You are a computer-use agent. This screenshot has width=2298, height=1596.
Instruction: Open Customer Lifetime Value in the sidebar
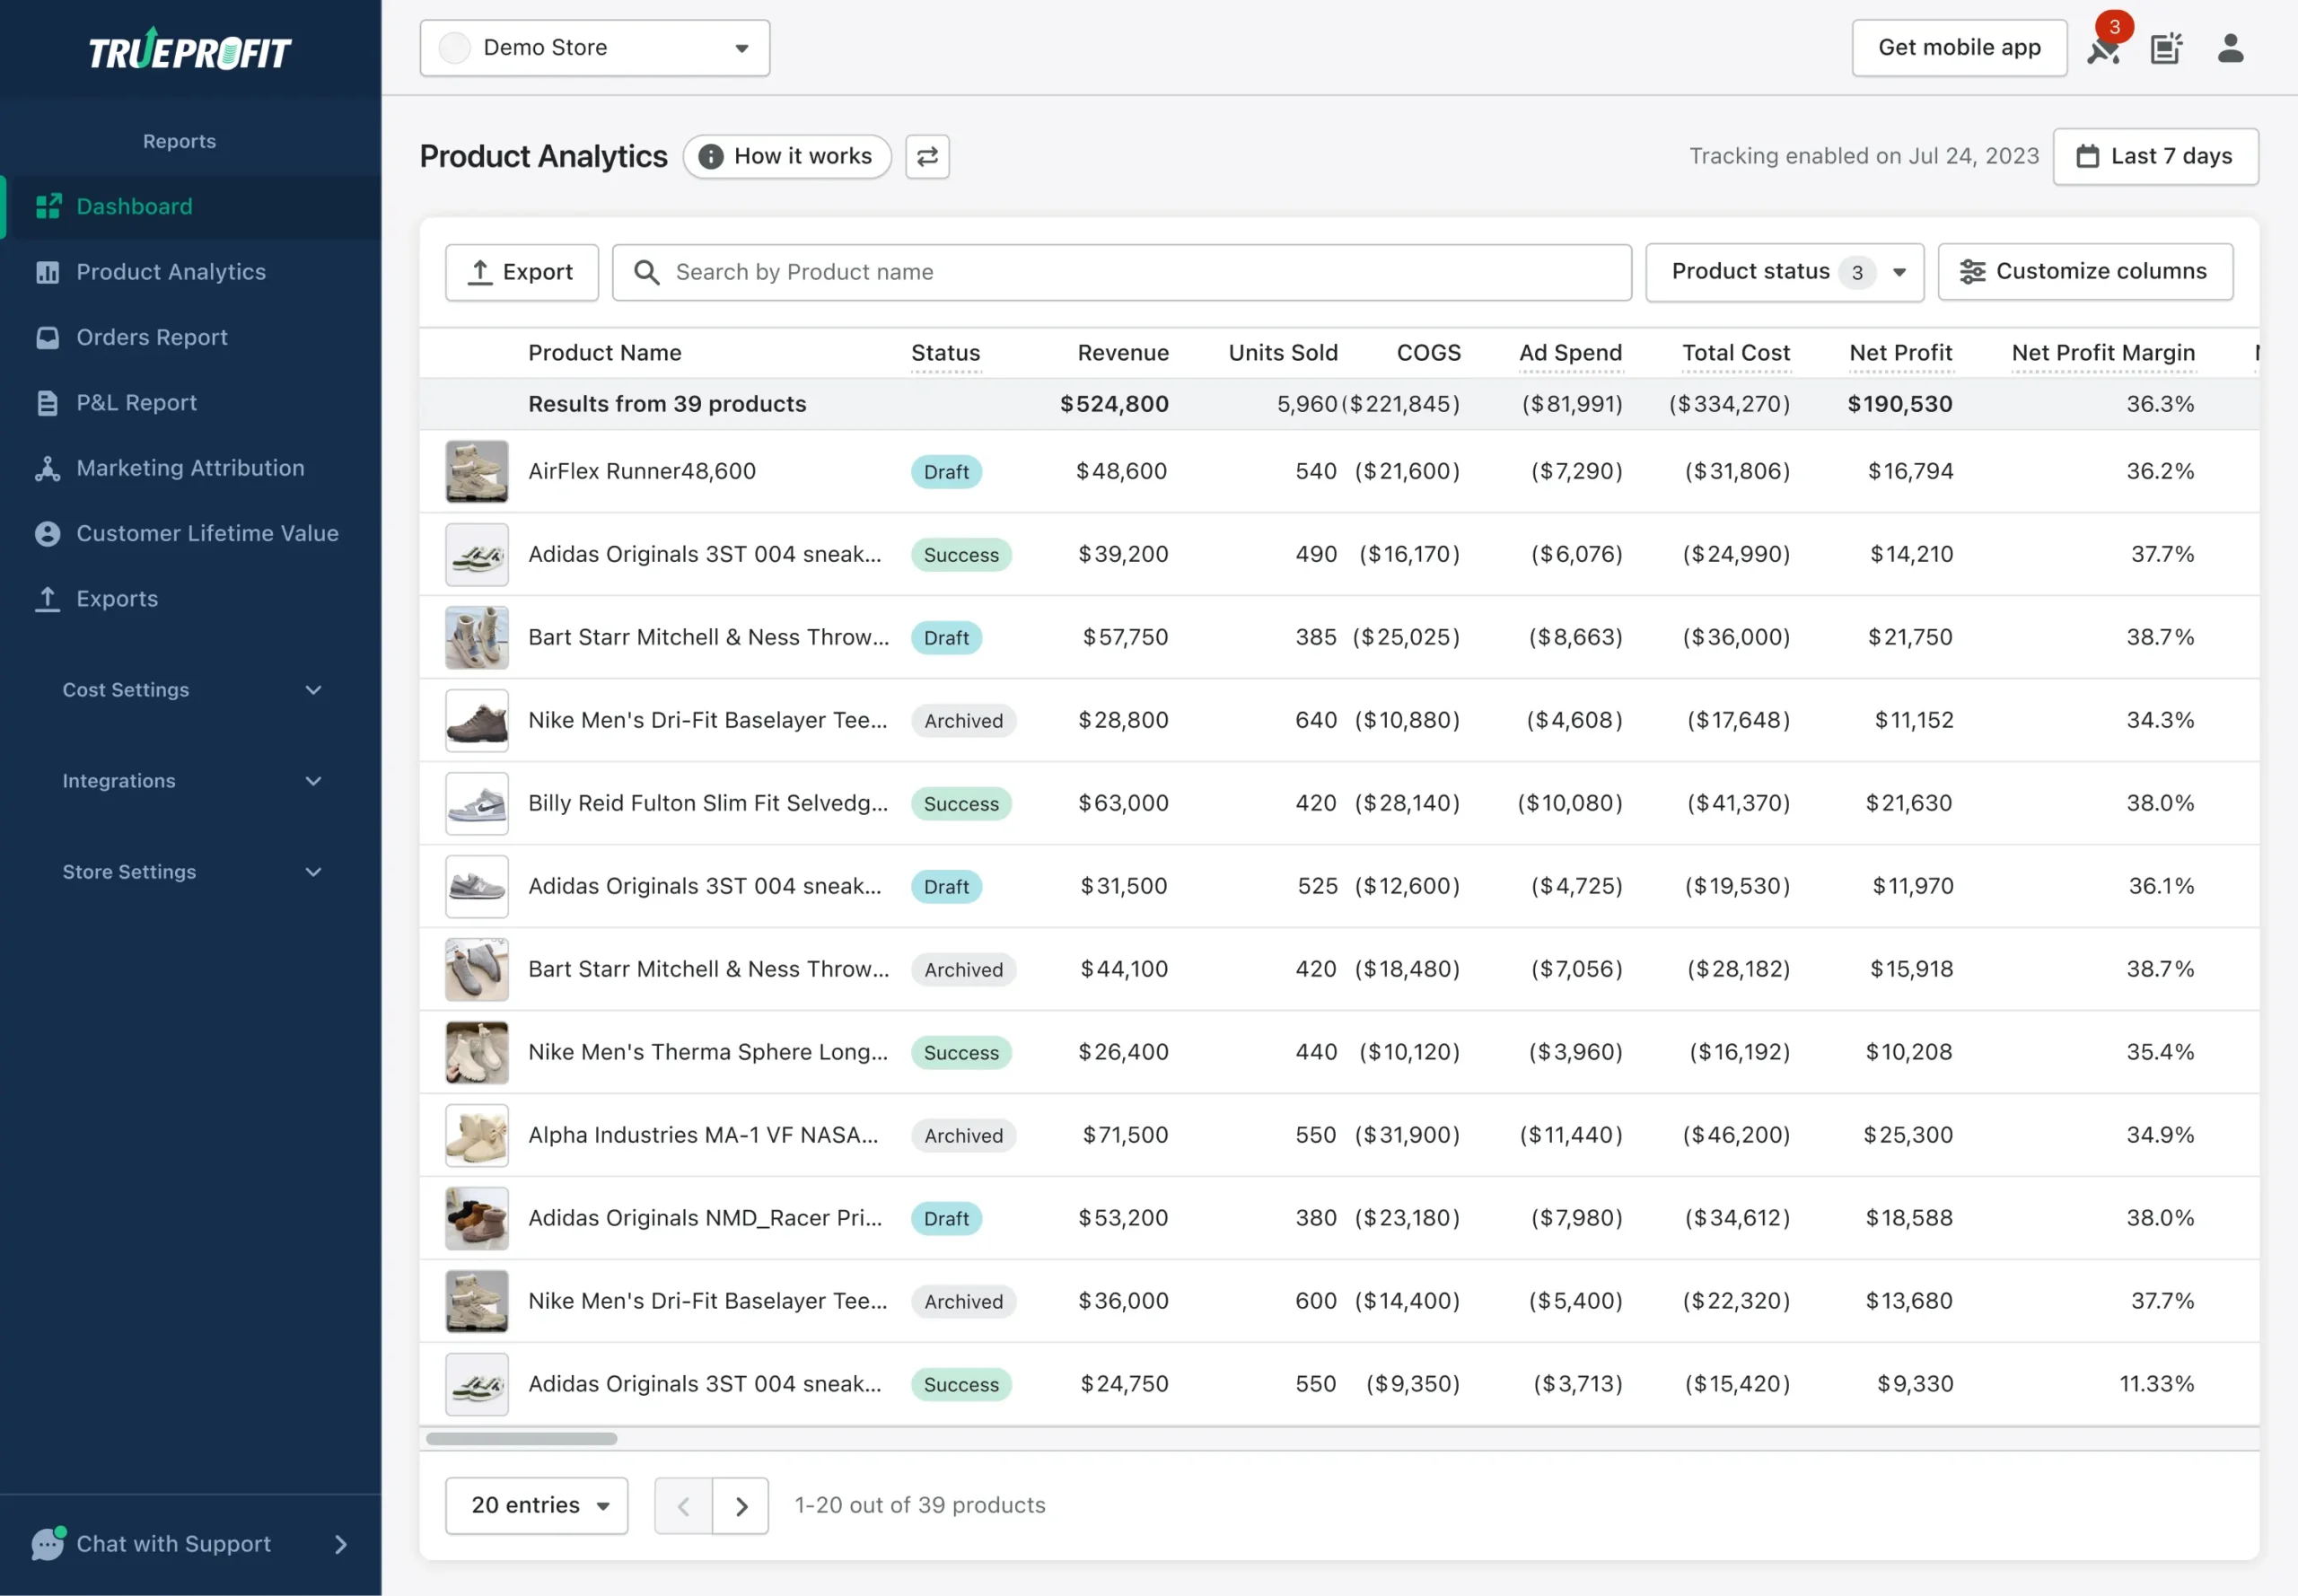191,534
